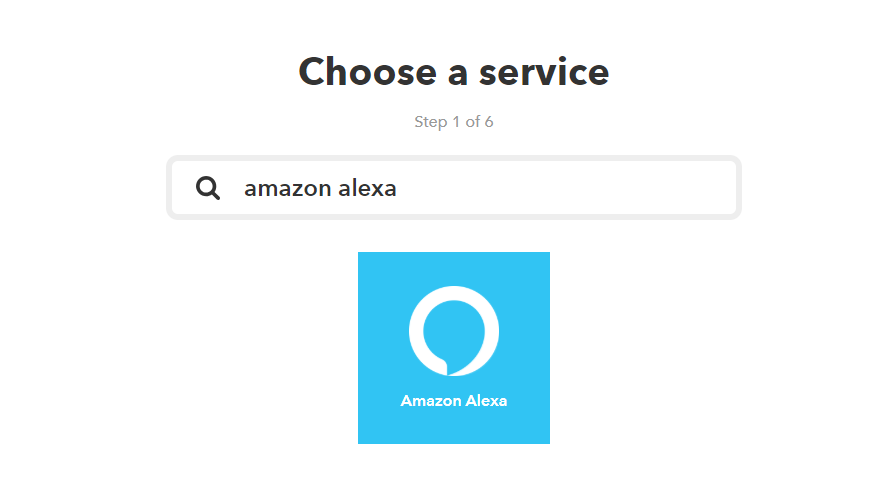Focus the service search input field
This screenshot has width=886, height=501.
[454, 188]
